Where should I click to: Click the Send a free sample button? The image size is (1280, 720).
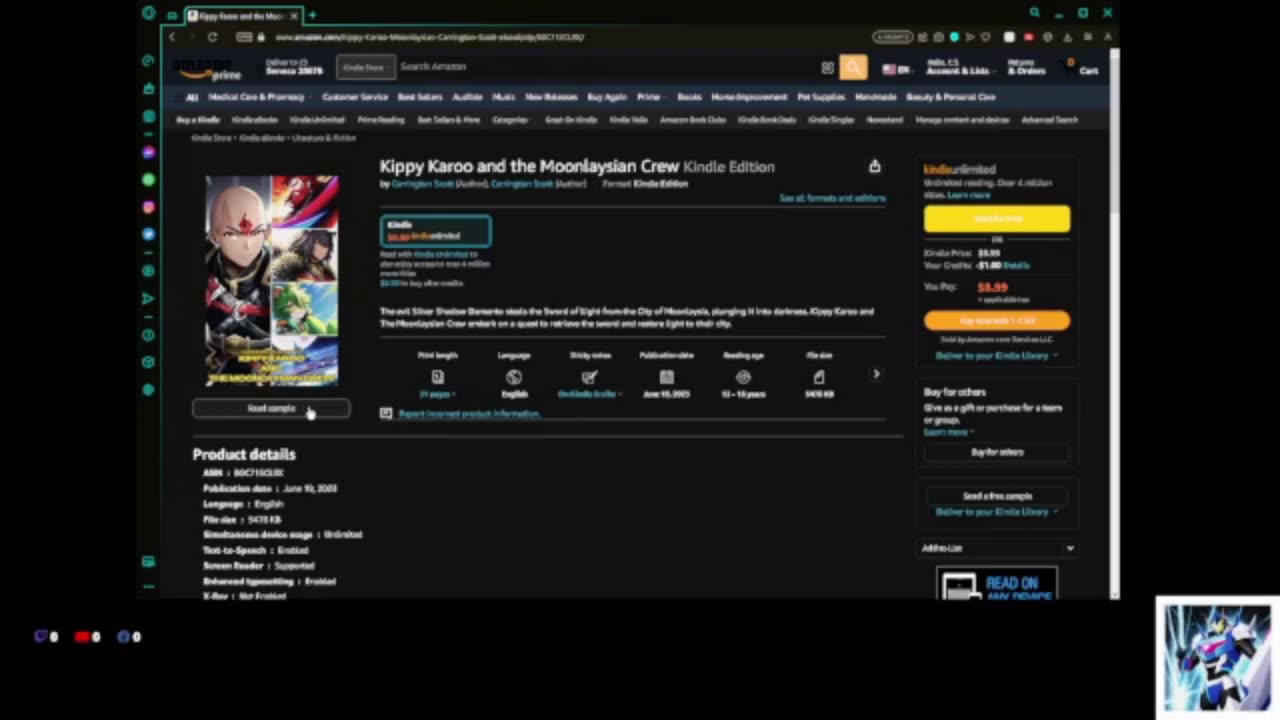coord(997,496)
